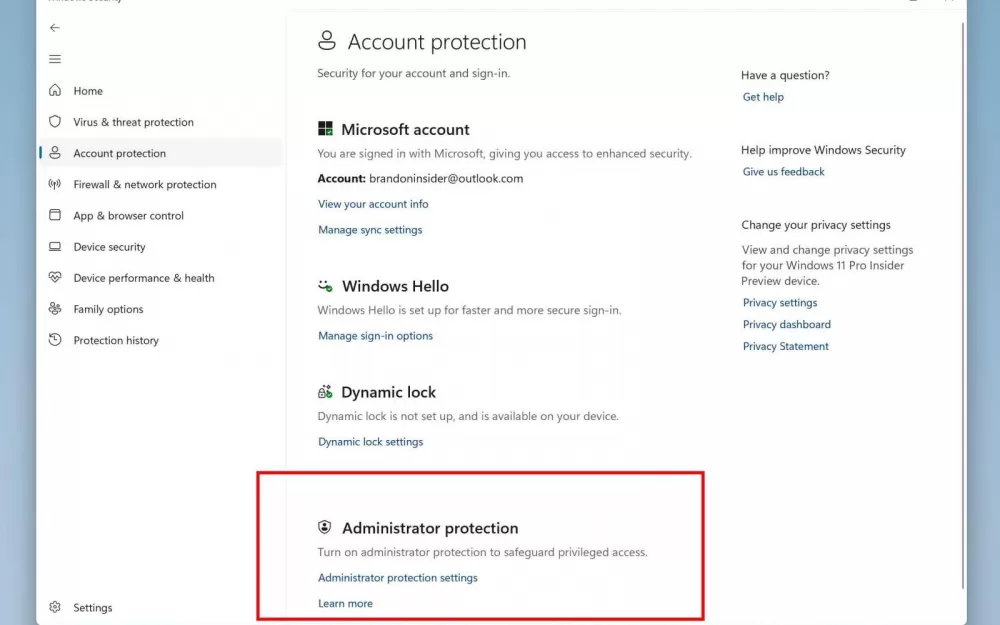
Task: Click 'Help improve Windows Security' heading
Action: coord(823,150)
